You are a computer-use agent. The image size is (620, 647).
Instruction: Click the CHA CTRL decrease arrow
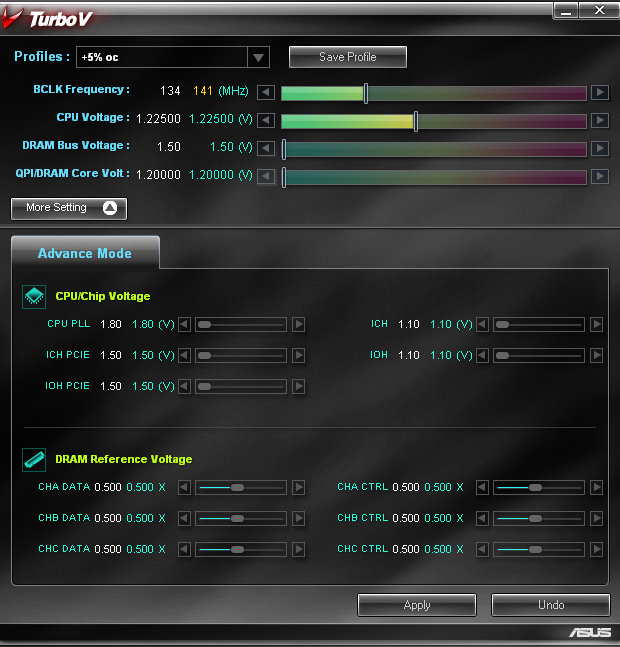click(x=482, y=487)
